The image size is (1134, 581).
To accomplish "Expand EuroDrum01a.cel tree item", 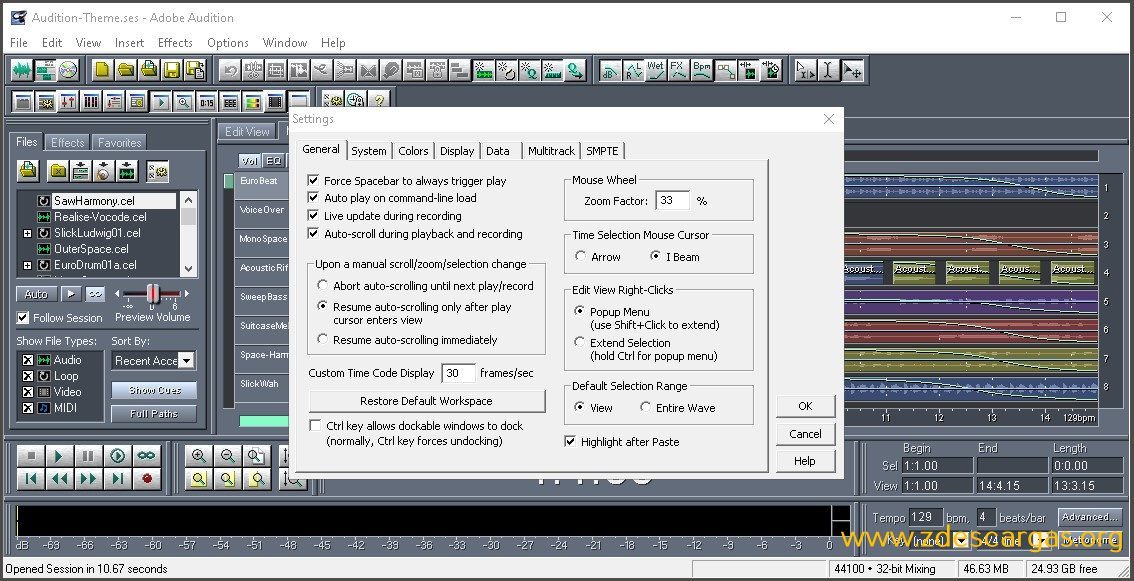I will coord(27,265).
